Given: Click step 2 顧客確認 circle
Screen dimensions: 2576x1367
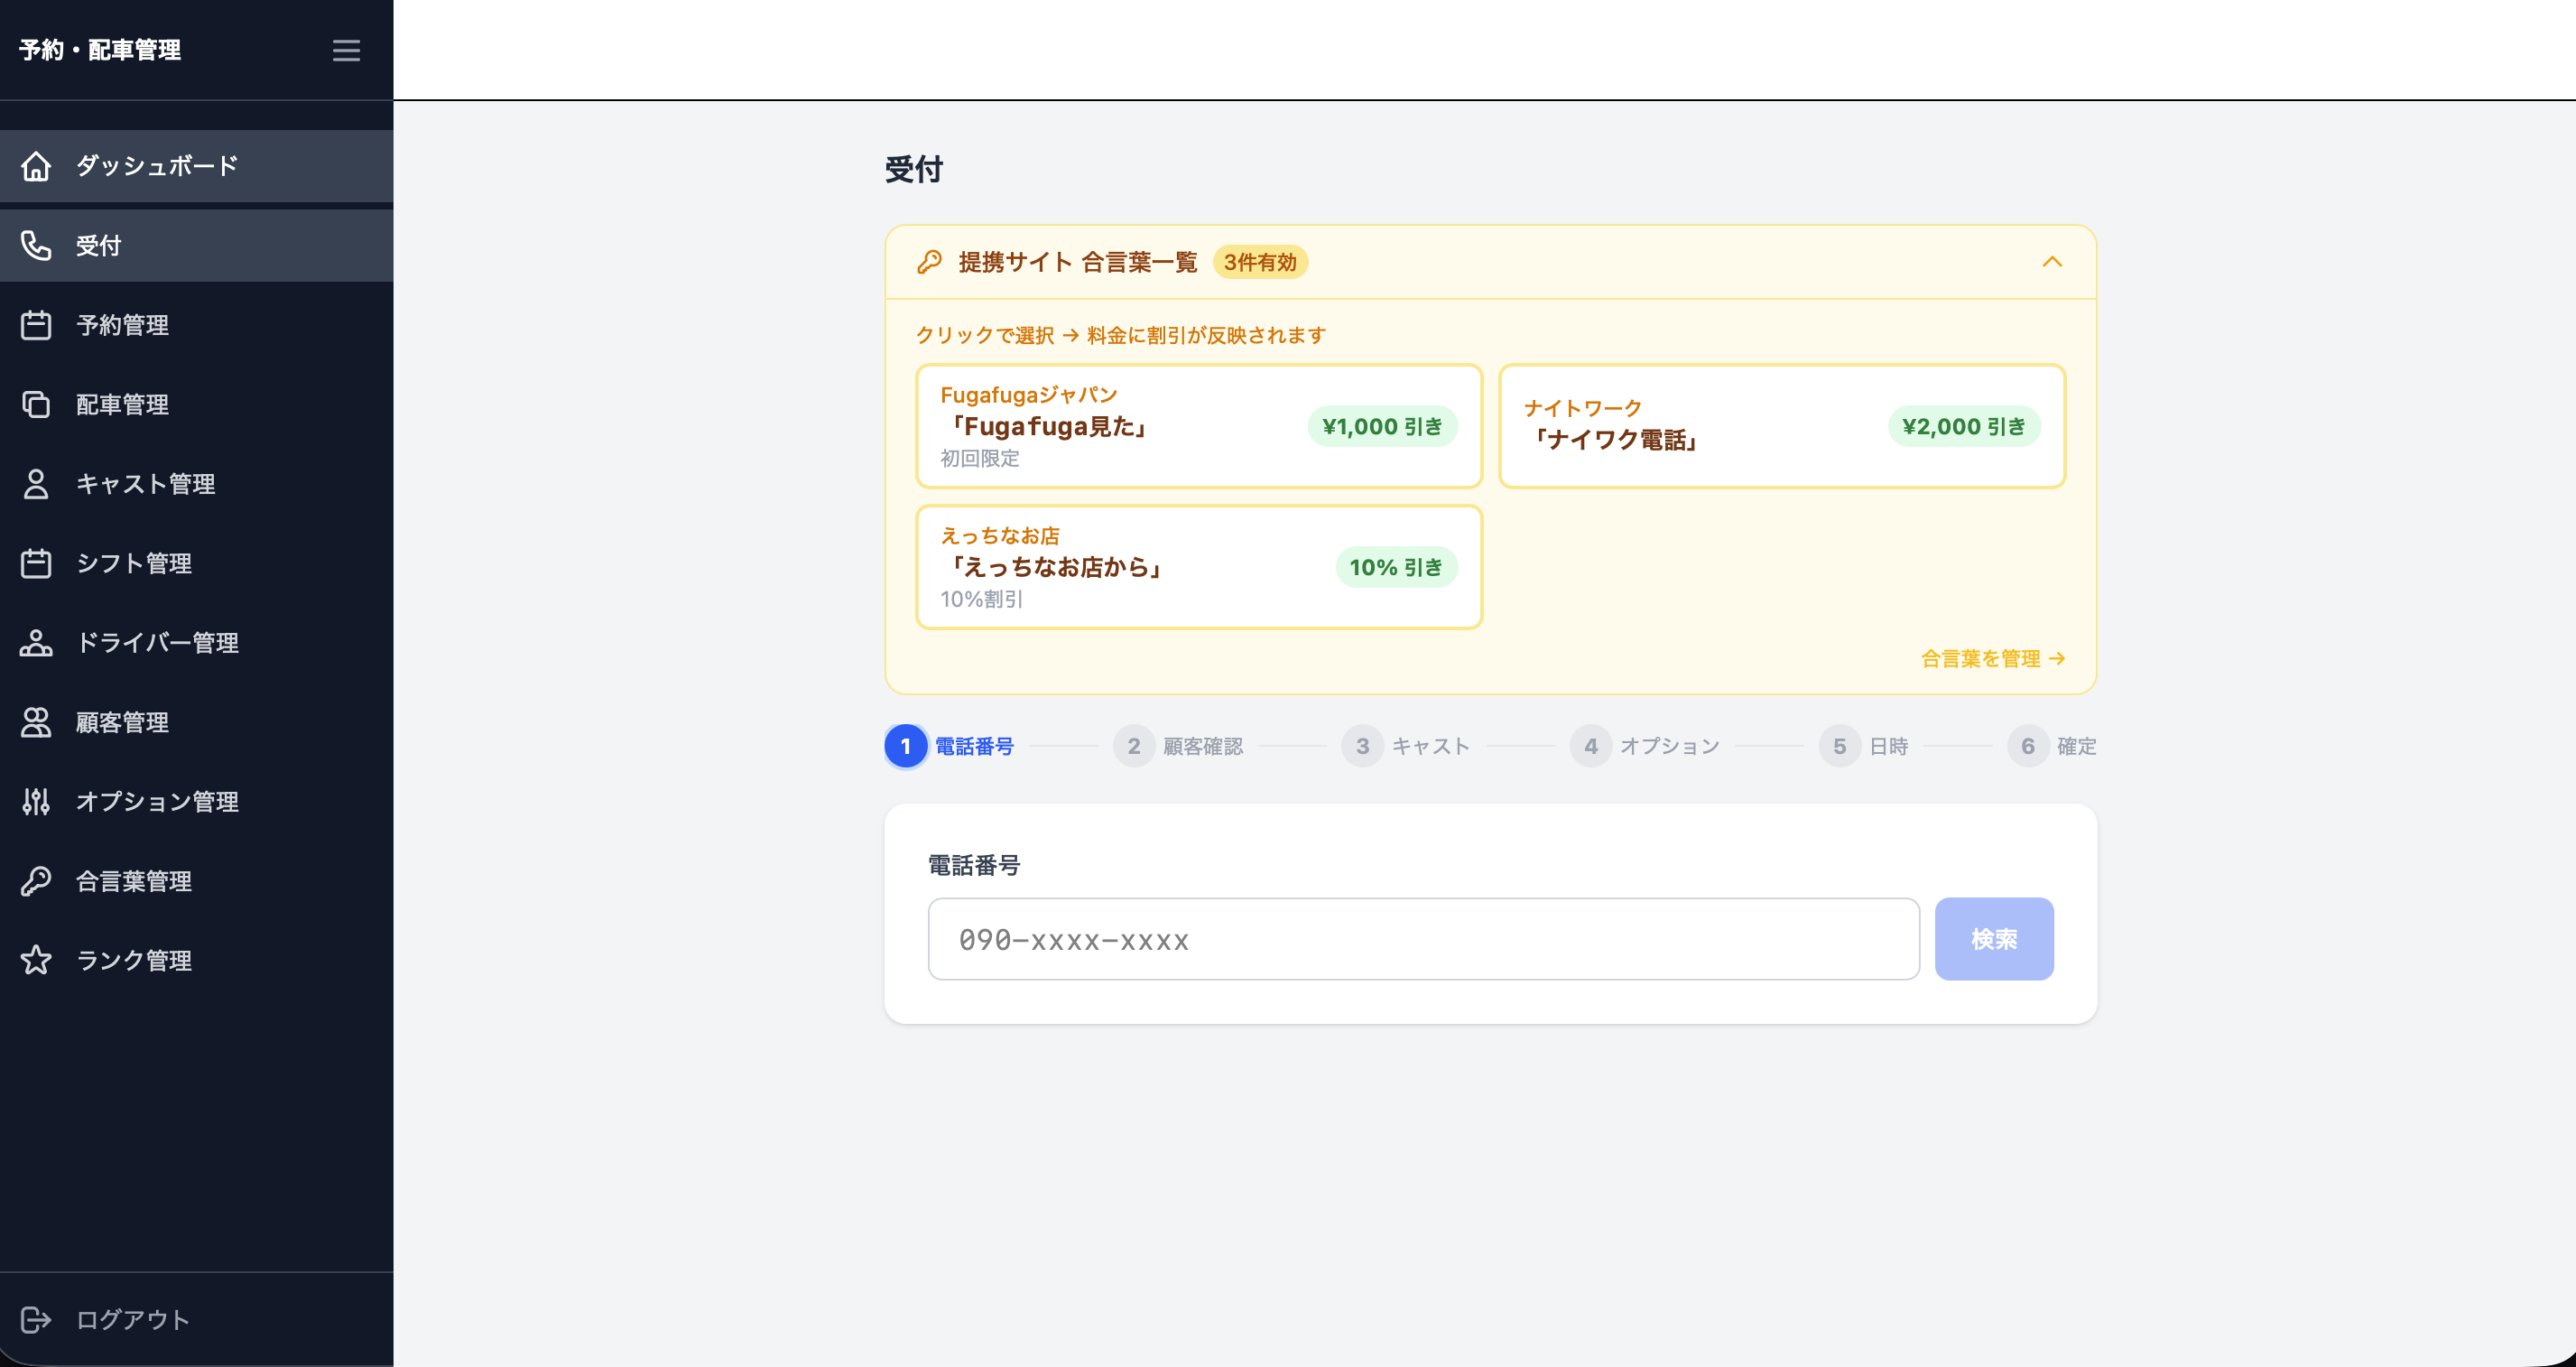Looking at the screenshot, I should click(x=1134, y=746).
